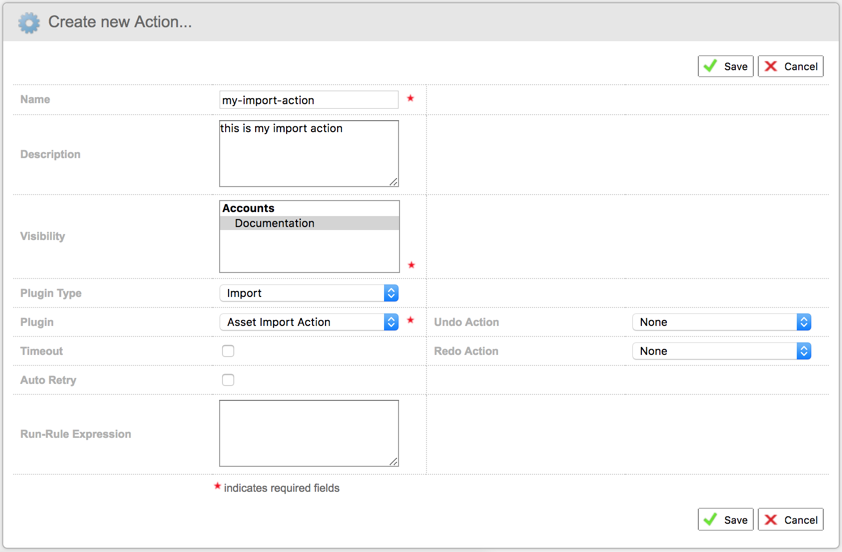Viewport: 842px width, 552px height.
Task: Click the gear icon beside Create new Action
Action: pos(29,22)
